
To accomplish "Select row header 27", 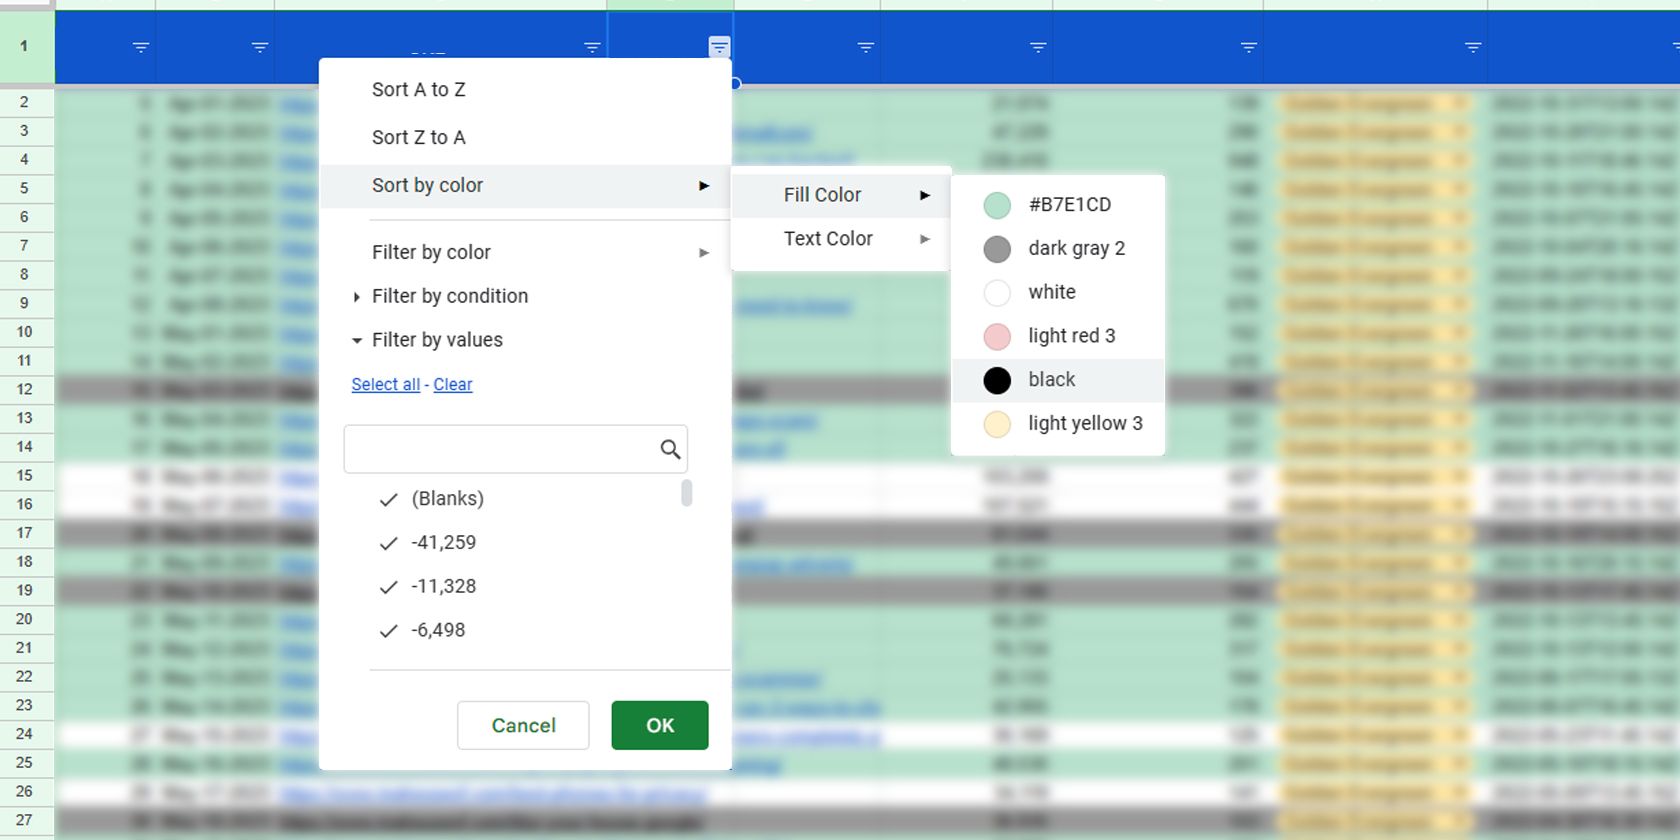I will point(26,820).
